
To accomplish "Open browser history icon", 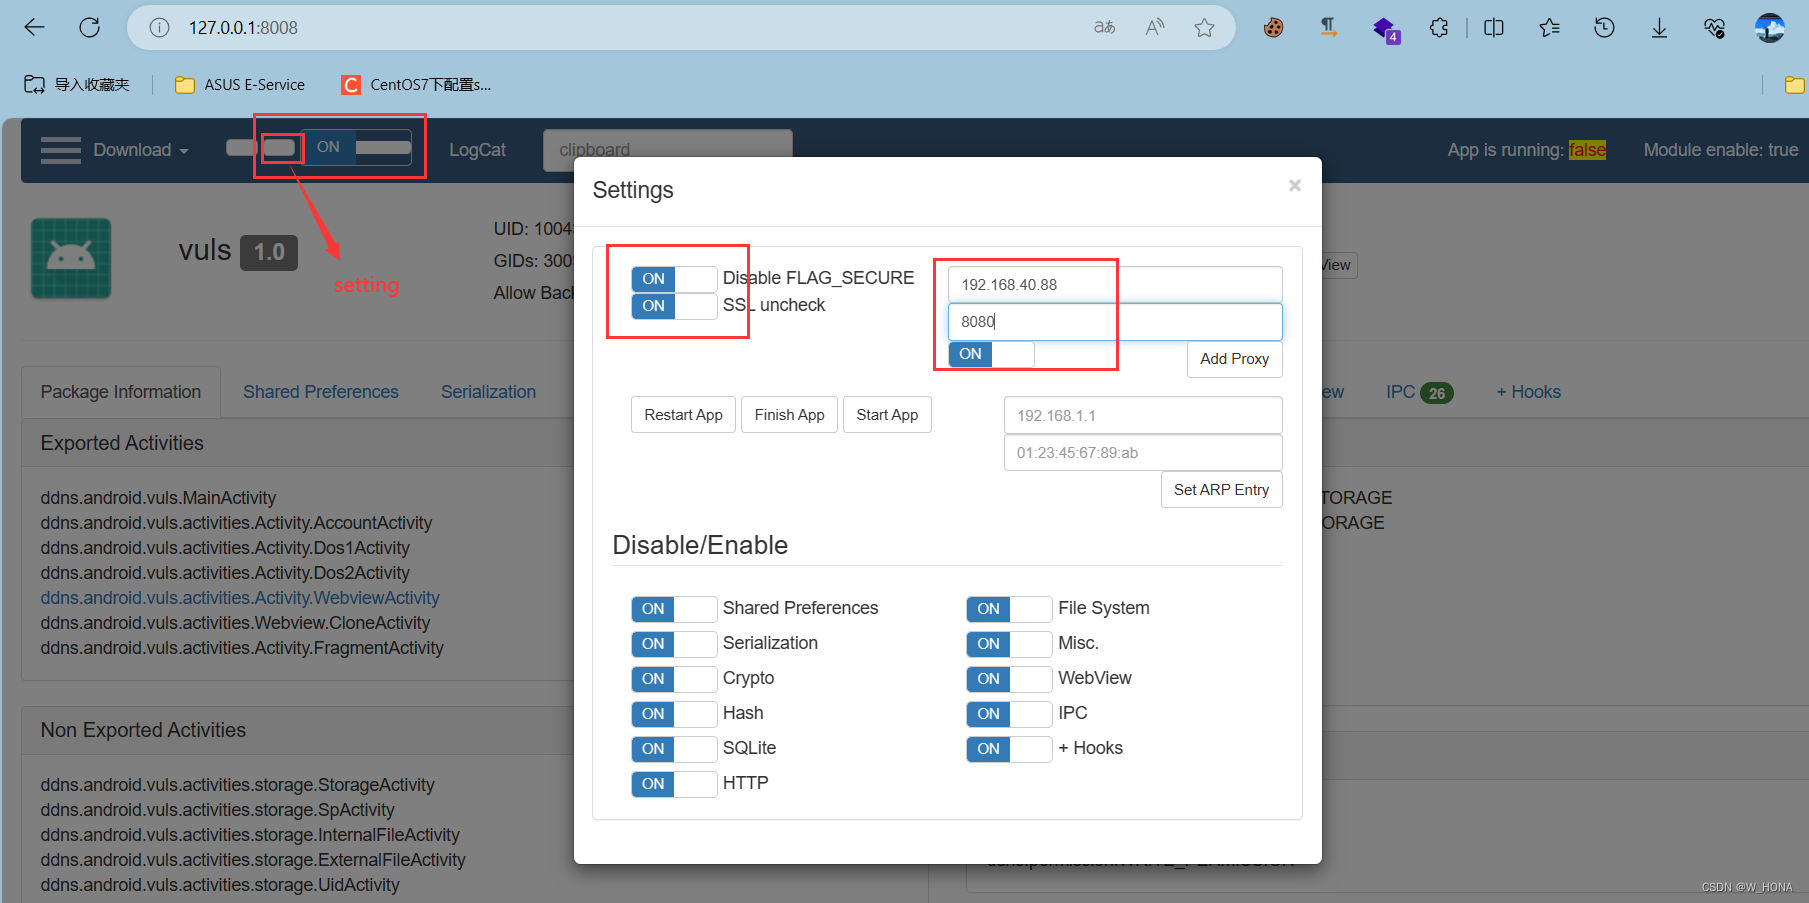I will click(1604, 27).
